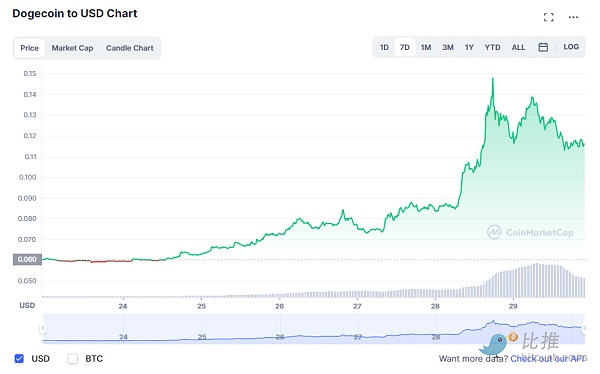The height and width of the screenshot is (374, 600).
Task: Select the 1M time range
Action: click(426, 47)
